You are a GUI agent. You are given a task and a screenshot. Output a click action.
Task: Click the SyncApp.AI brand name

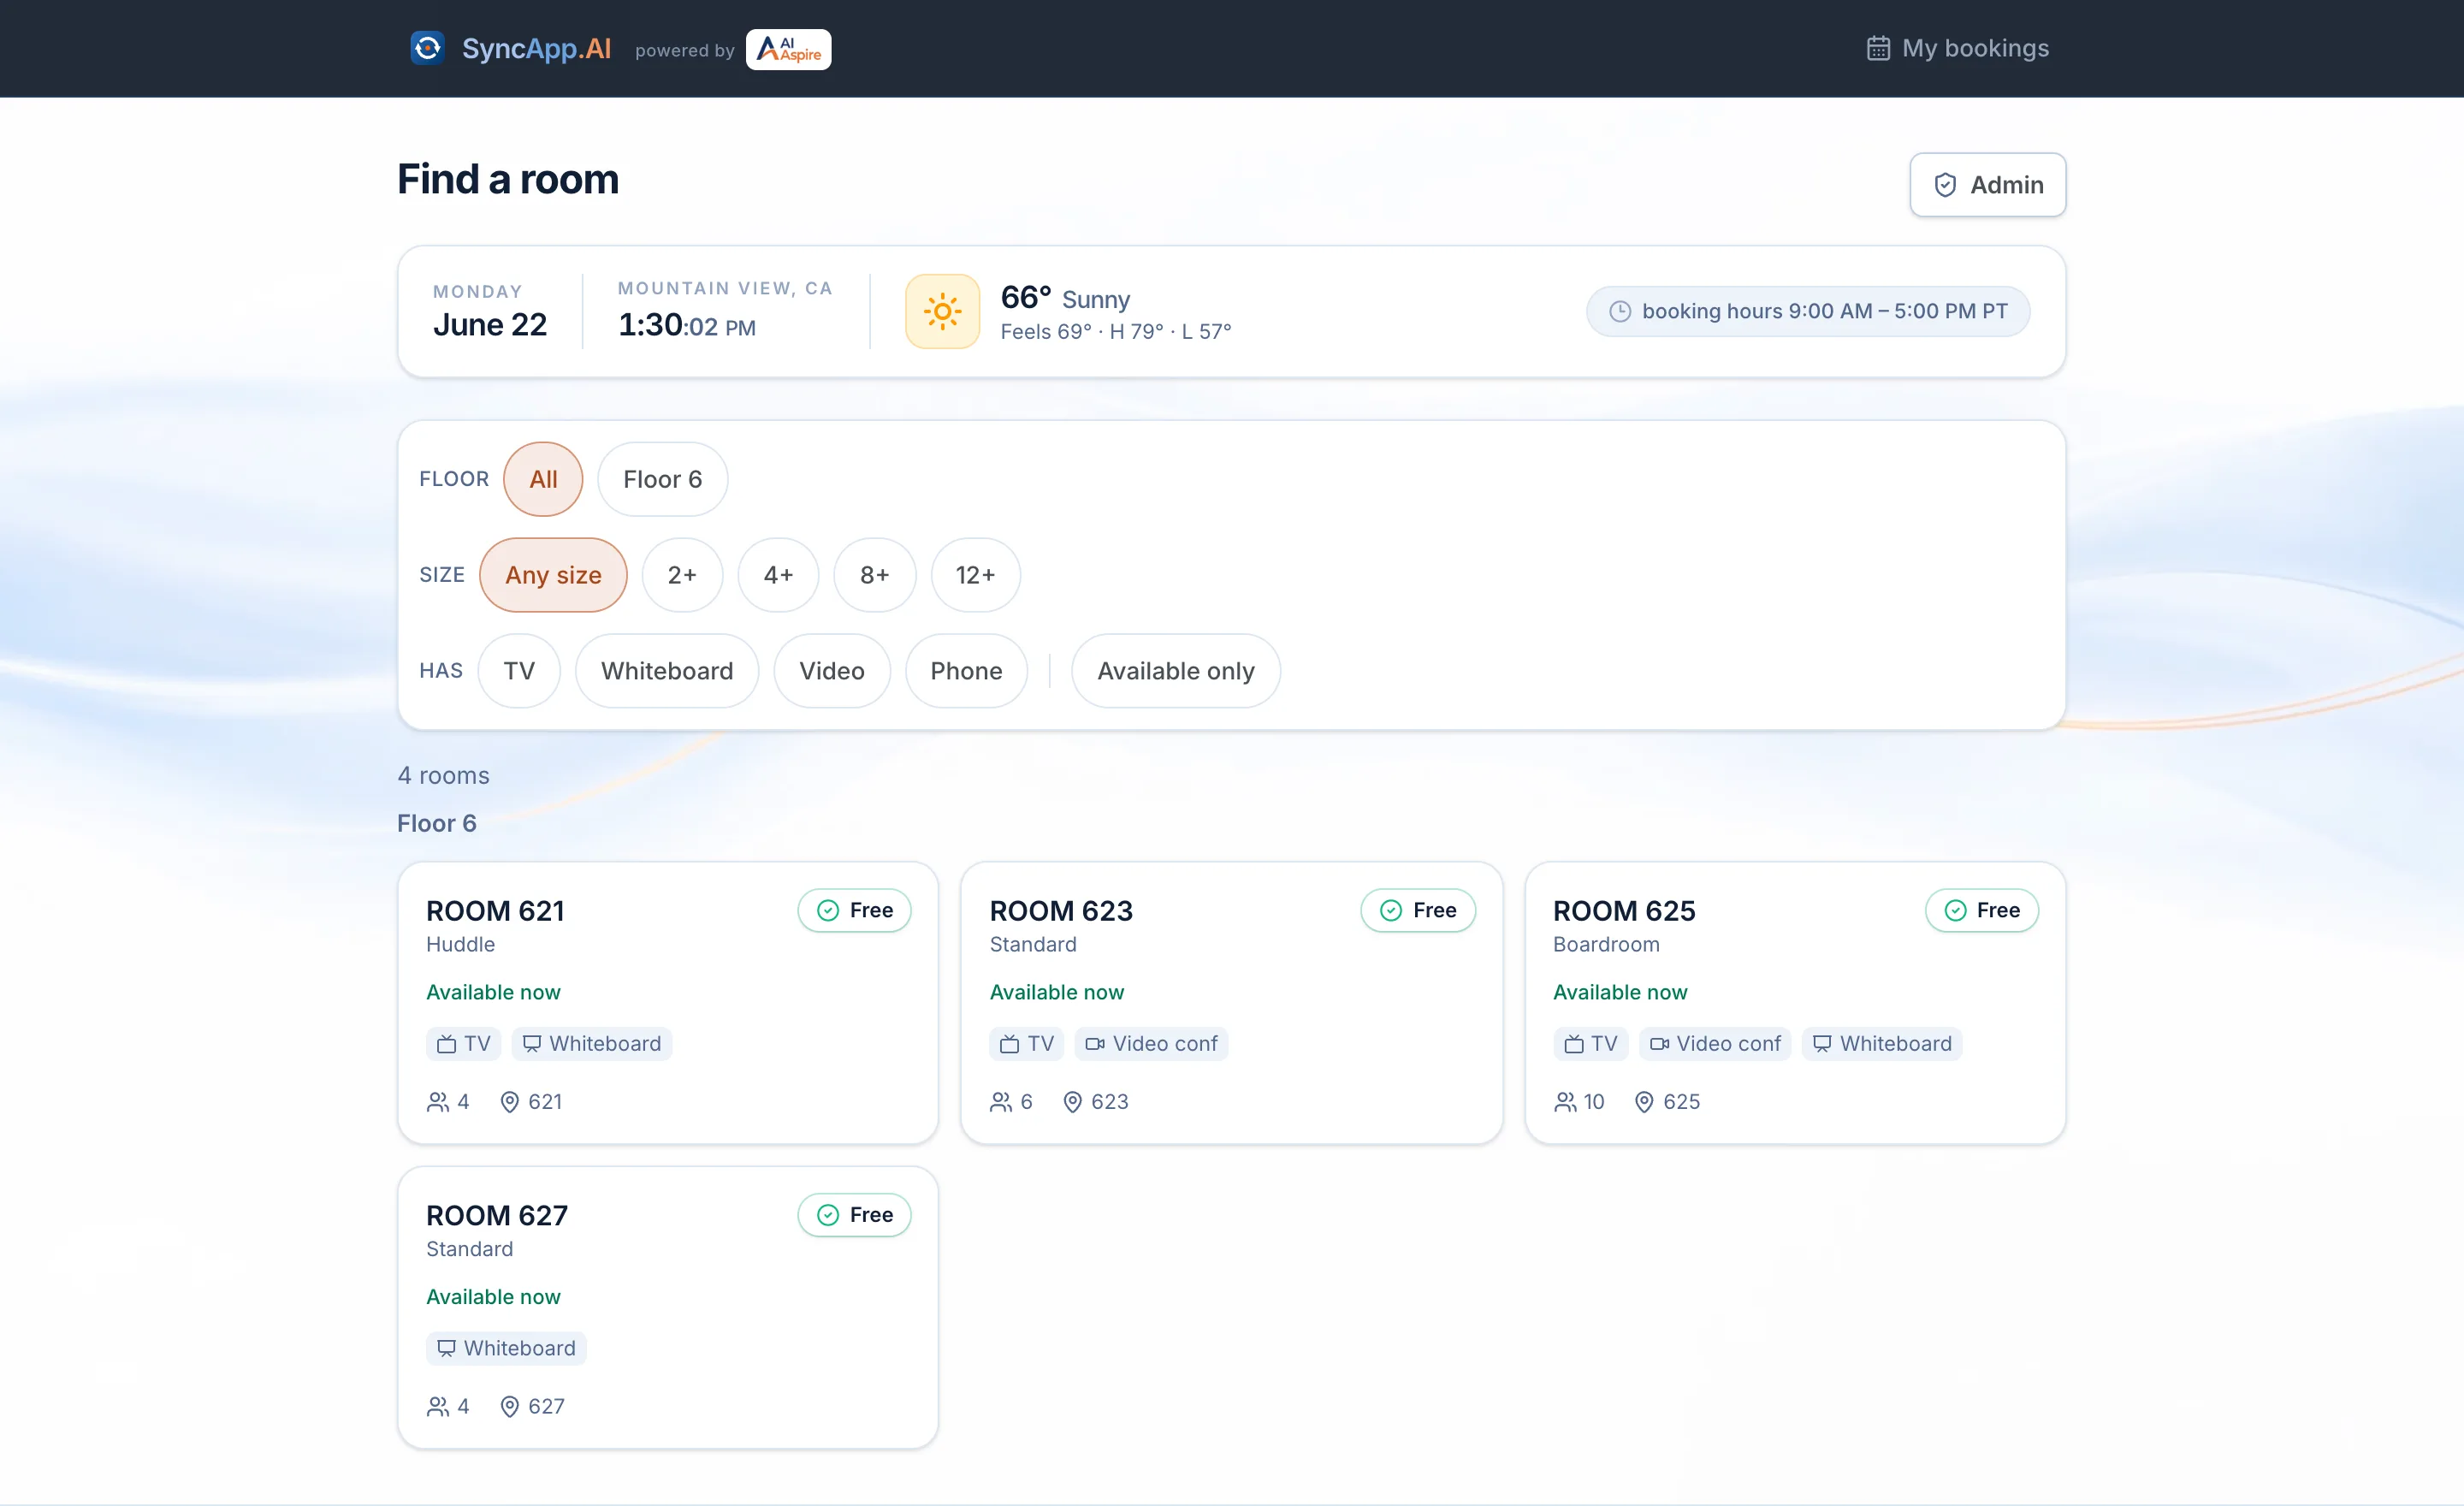click(x=536, y=48)
